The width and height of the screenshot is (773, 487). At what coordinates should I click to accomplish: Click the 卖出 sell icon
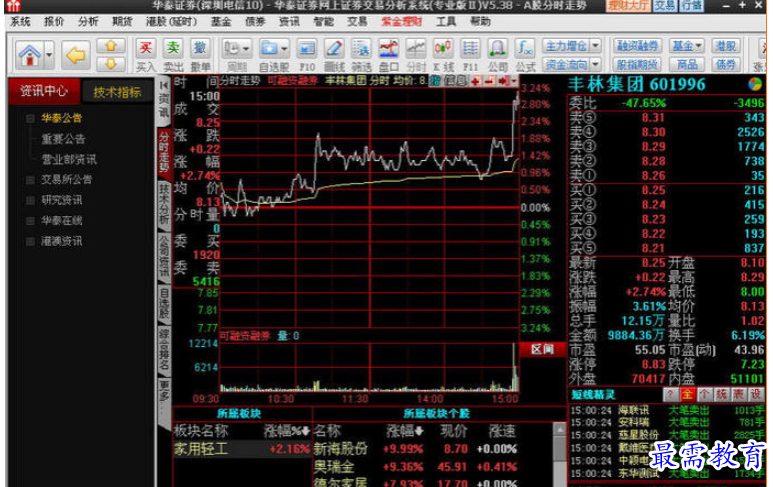point(173,48)
